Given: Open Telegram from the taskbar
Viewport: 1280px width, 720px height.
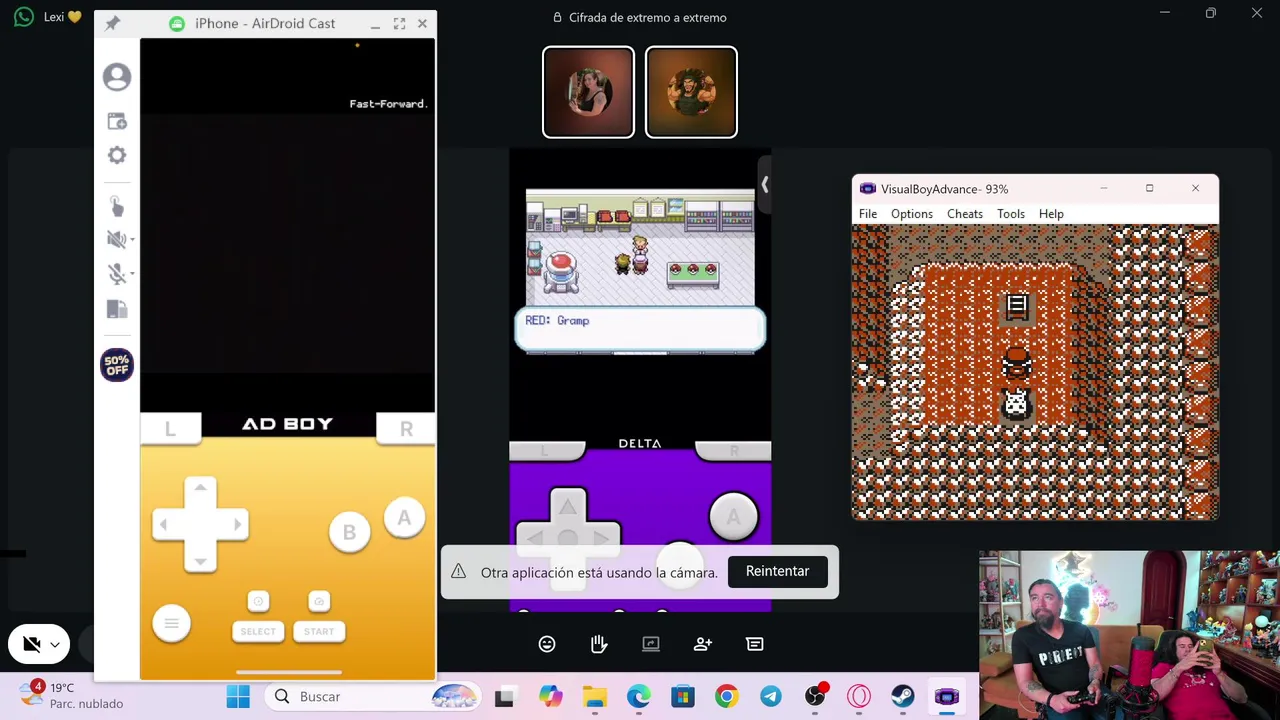Looking at the screenshot, I should point(771,697).
